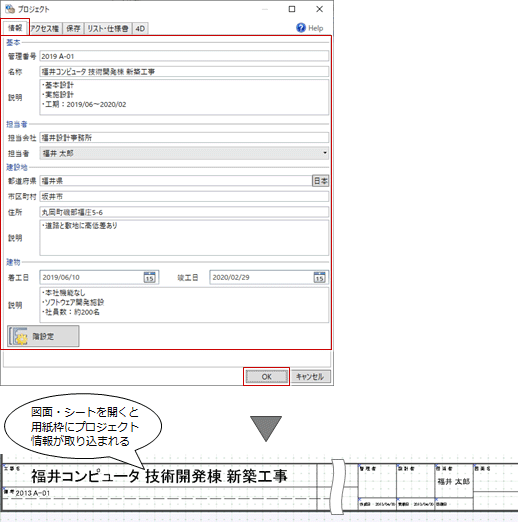Screen dimensions: 518x522
Task: Click the 建物 section header
Action: coord(13,262)
